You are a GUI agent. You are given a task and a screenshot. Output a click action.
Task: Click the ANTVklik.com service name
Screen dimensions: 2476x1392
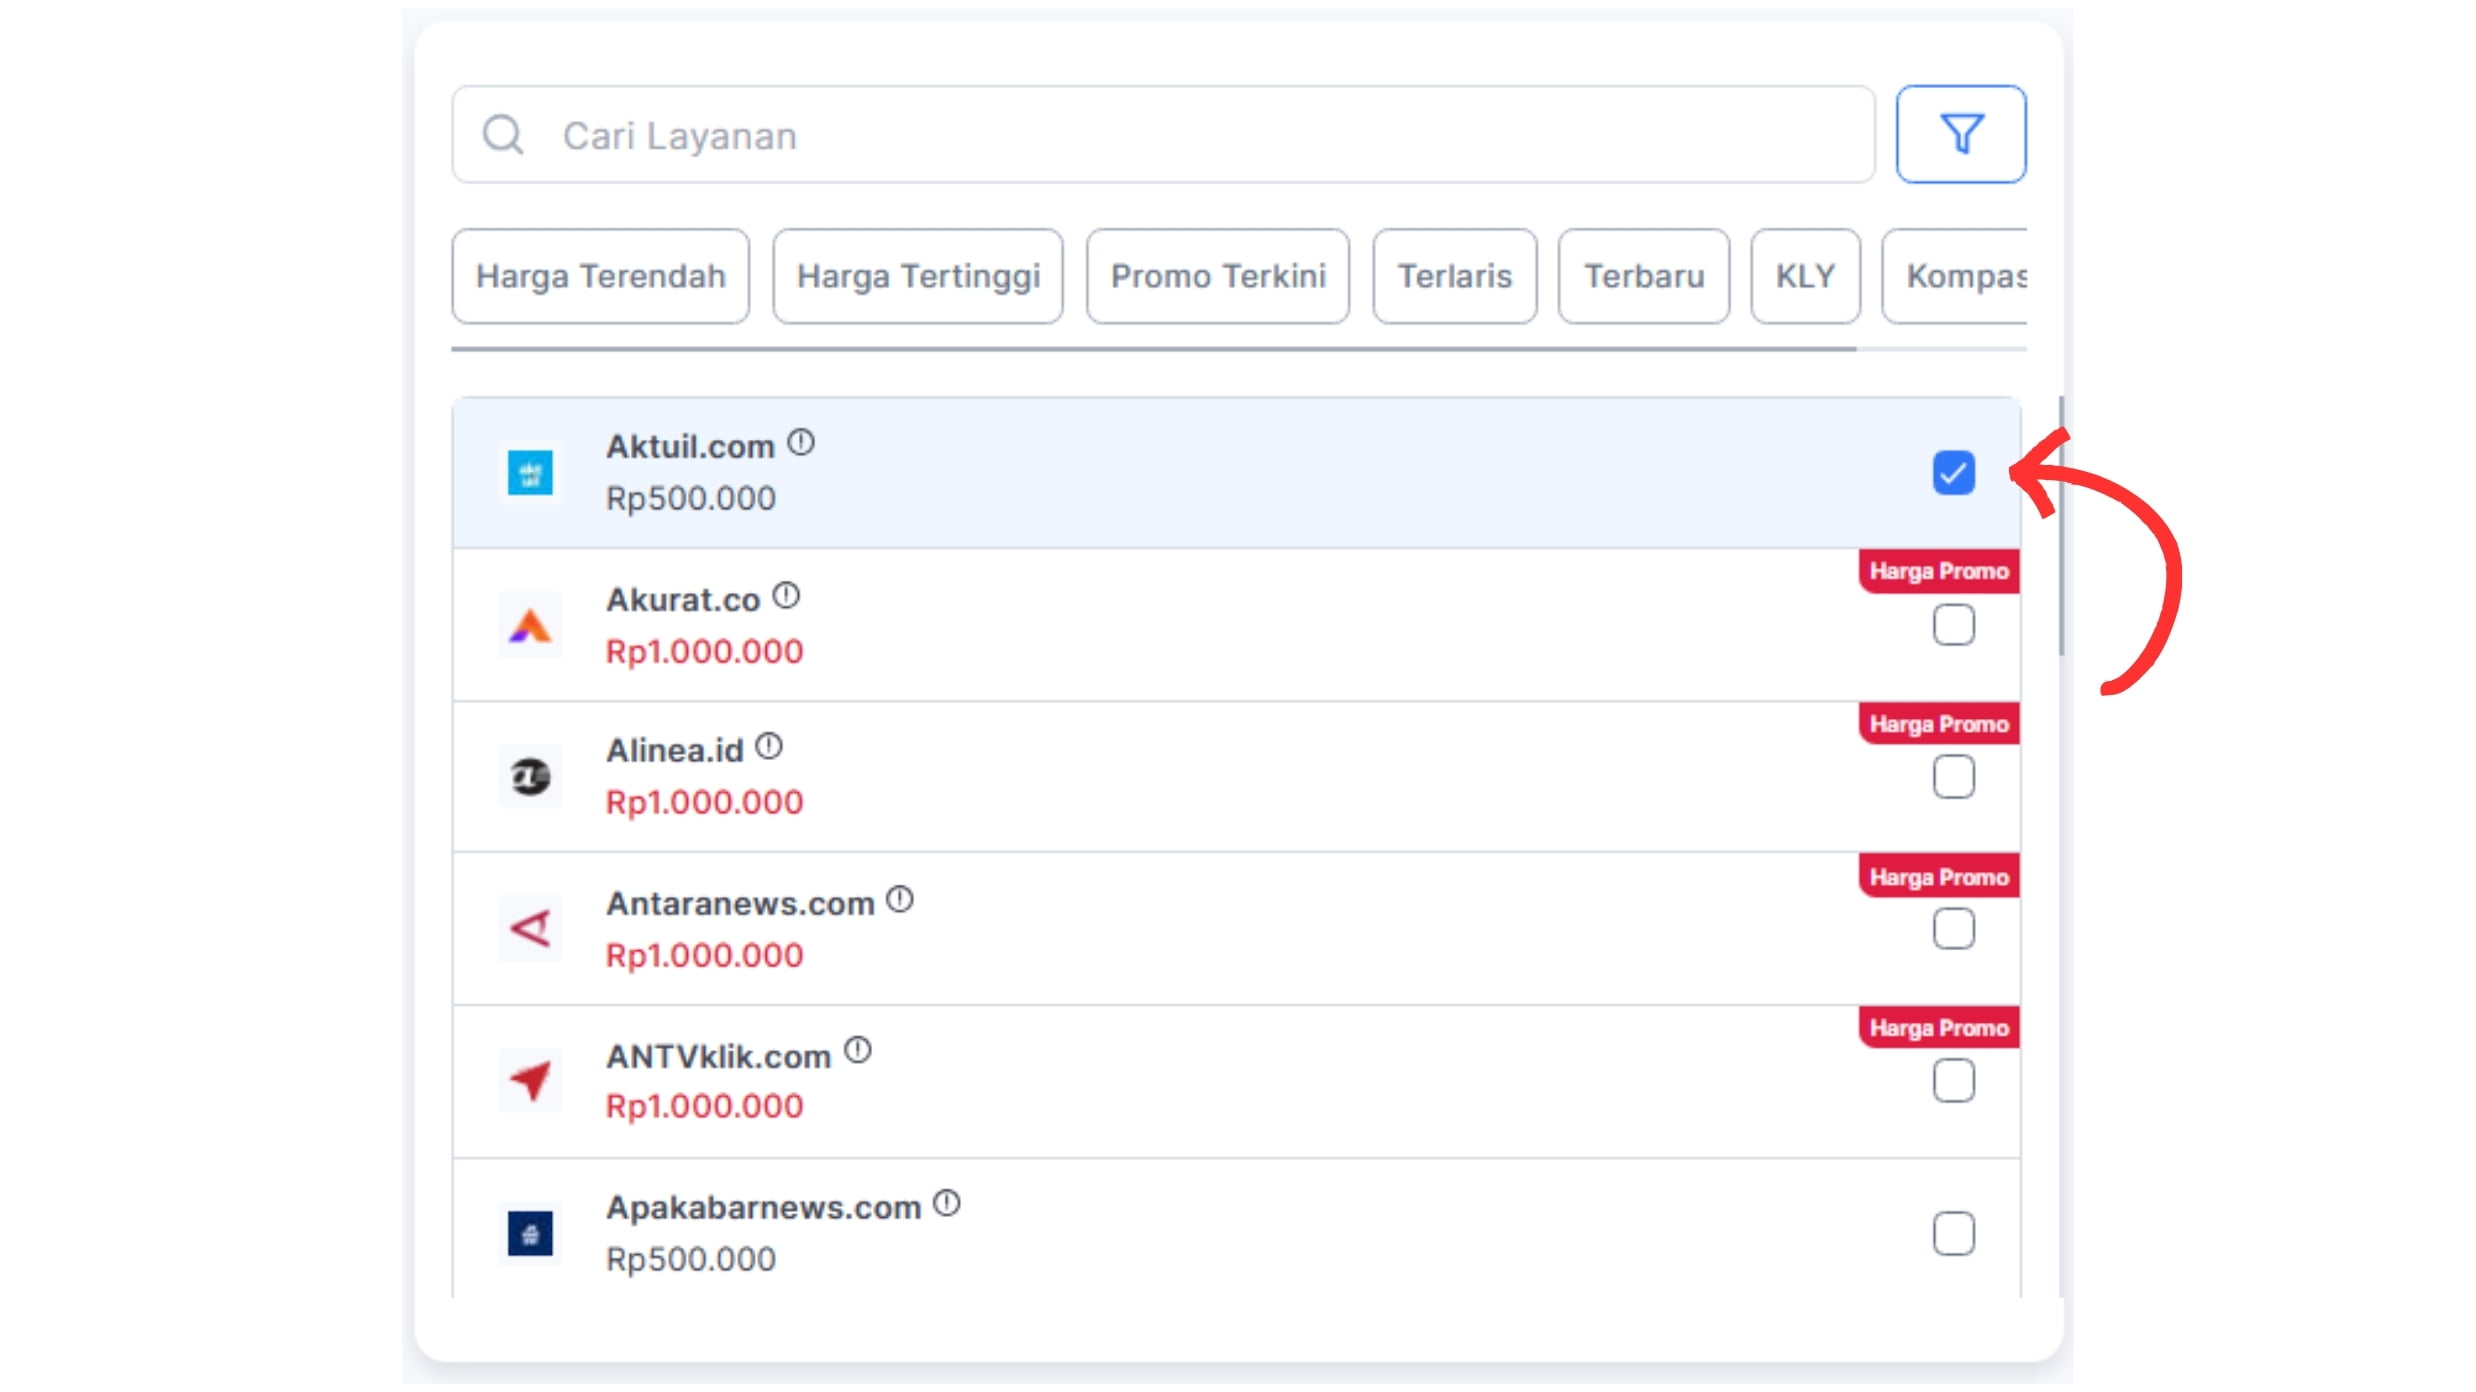pyautogui.click(x=719, y=1056)
